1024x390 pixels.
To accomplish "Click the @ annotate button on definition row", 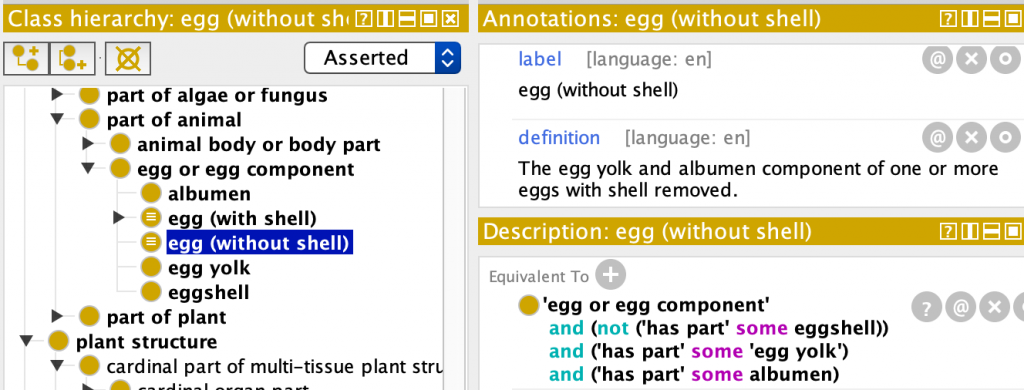I will (938, 138).
